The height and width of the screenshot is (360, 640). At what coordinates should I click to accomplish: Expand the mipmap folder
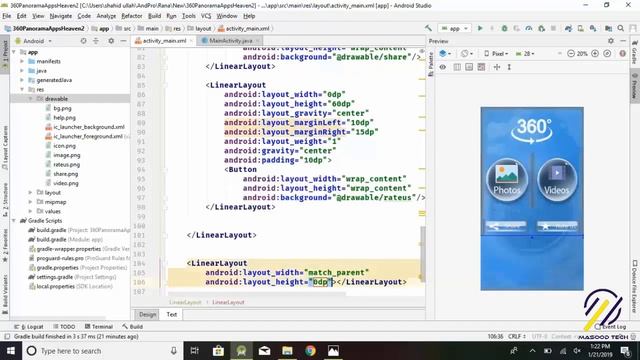tap(31, 202)
